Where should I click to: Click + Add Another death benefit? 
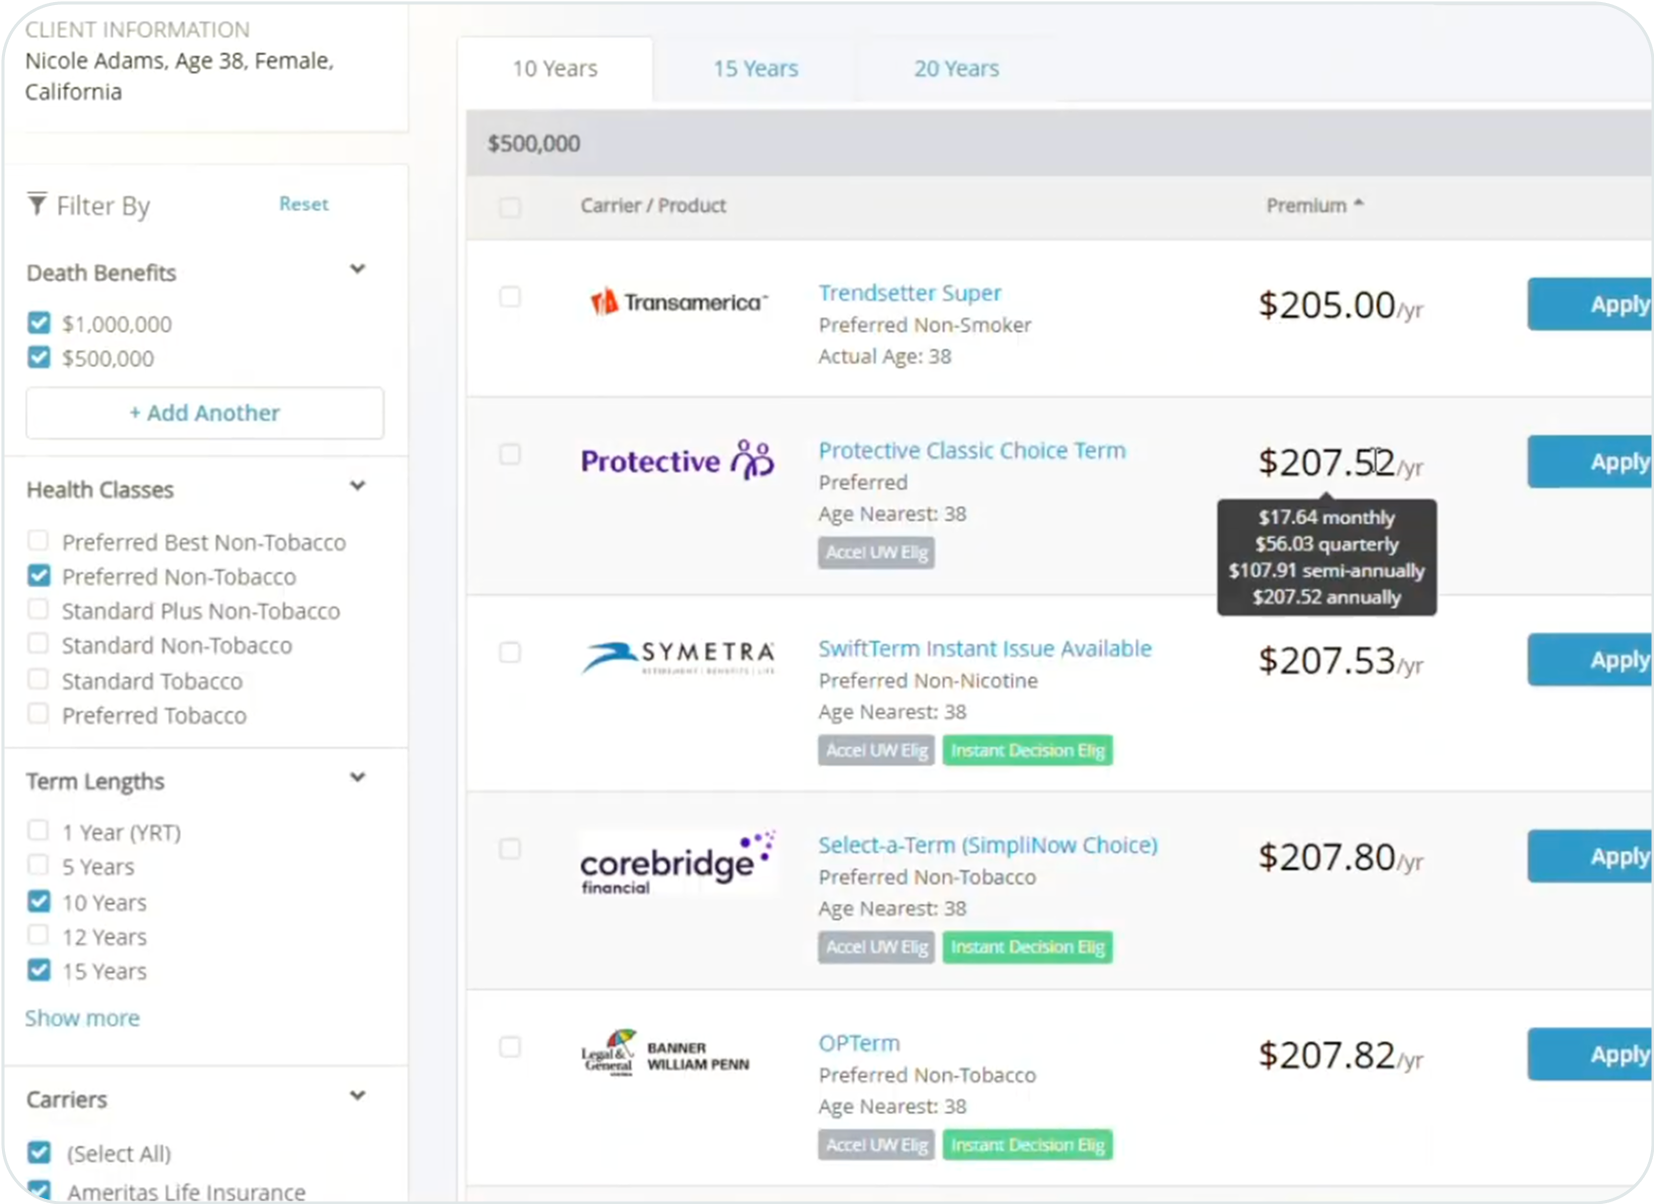tap(205, 413)
